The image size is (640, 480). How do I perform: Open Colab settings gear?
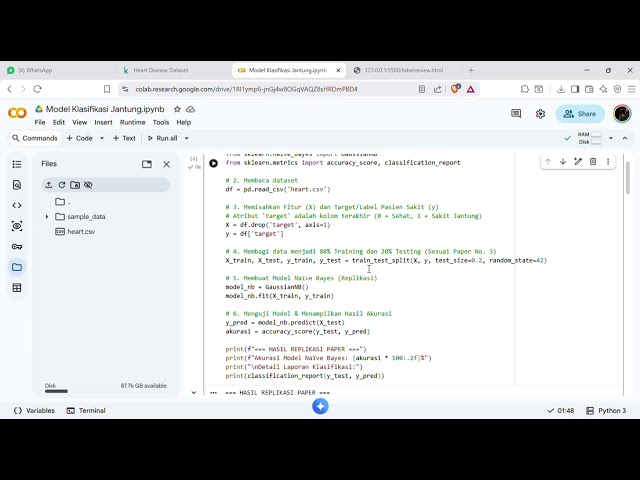[x=540, y=114]
